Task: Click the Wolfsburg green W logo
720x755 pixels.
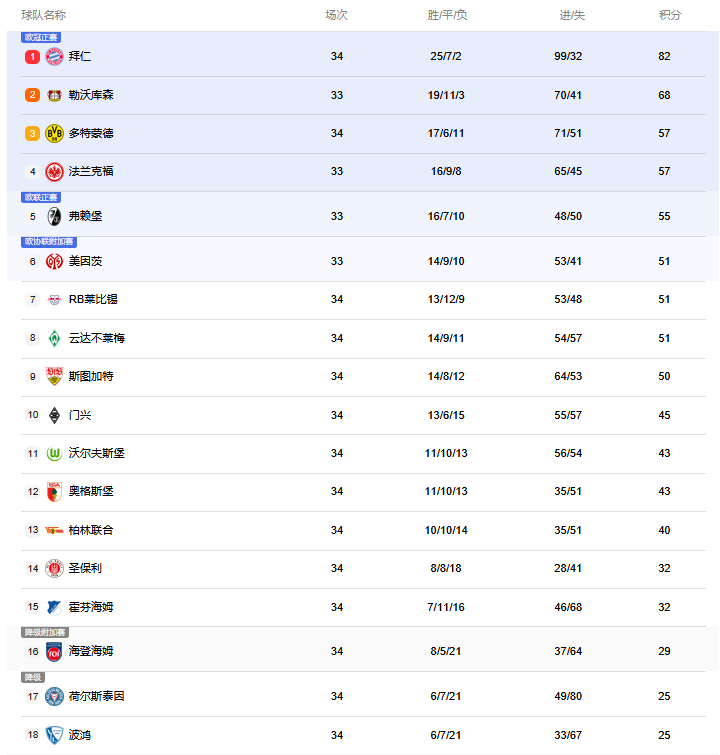Action: [54, 453]
